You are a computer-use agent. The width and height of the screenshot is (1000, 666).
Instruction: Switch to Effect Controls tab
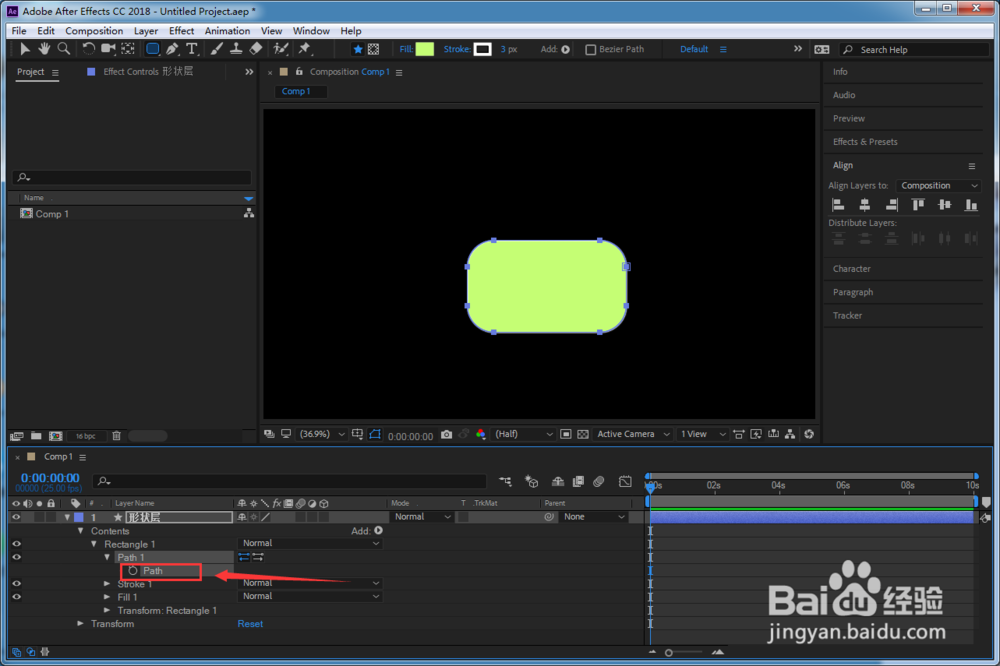click(148, 71)
